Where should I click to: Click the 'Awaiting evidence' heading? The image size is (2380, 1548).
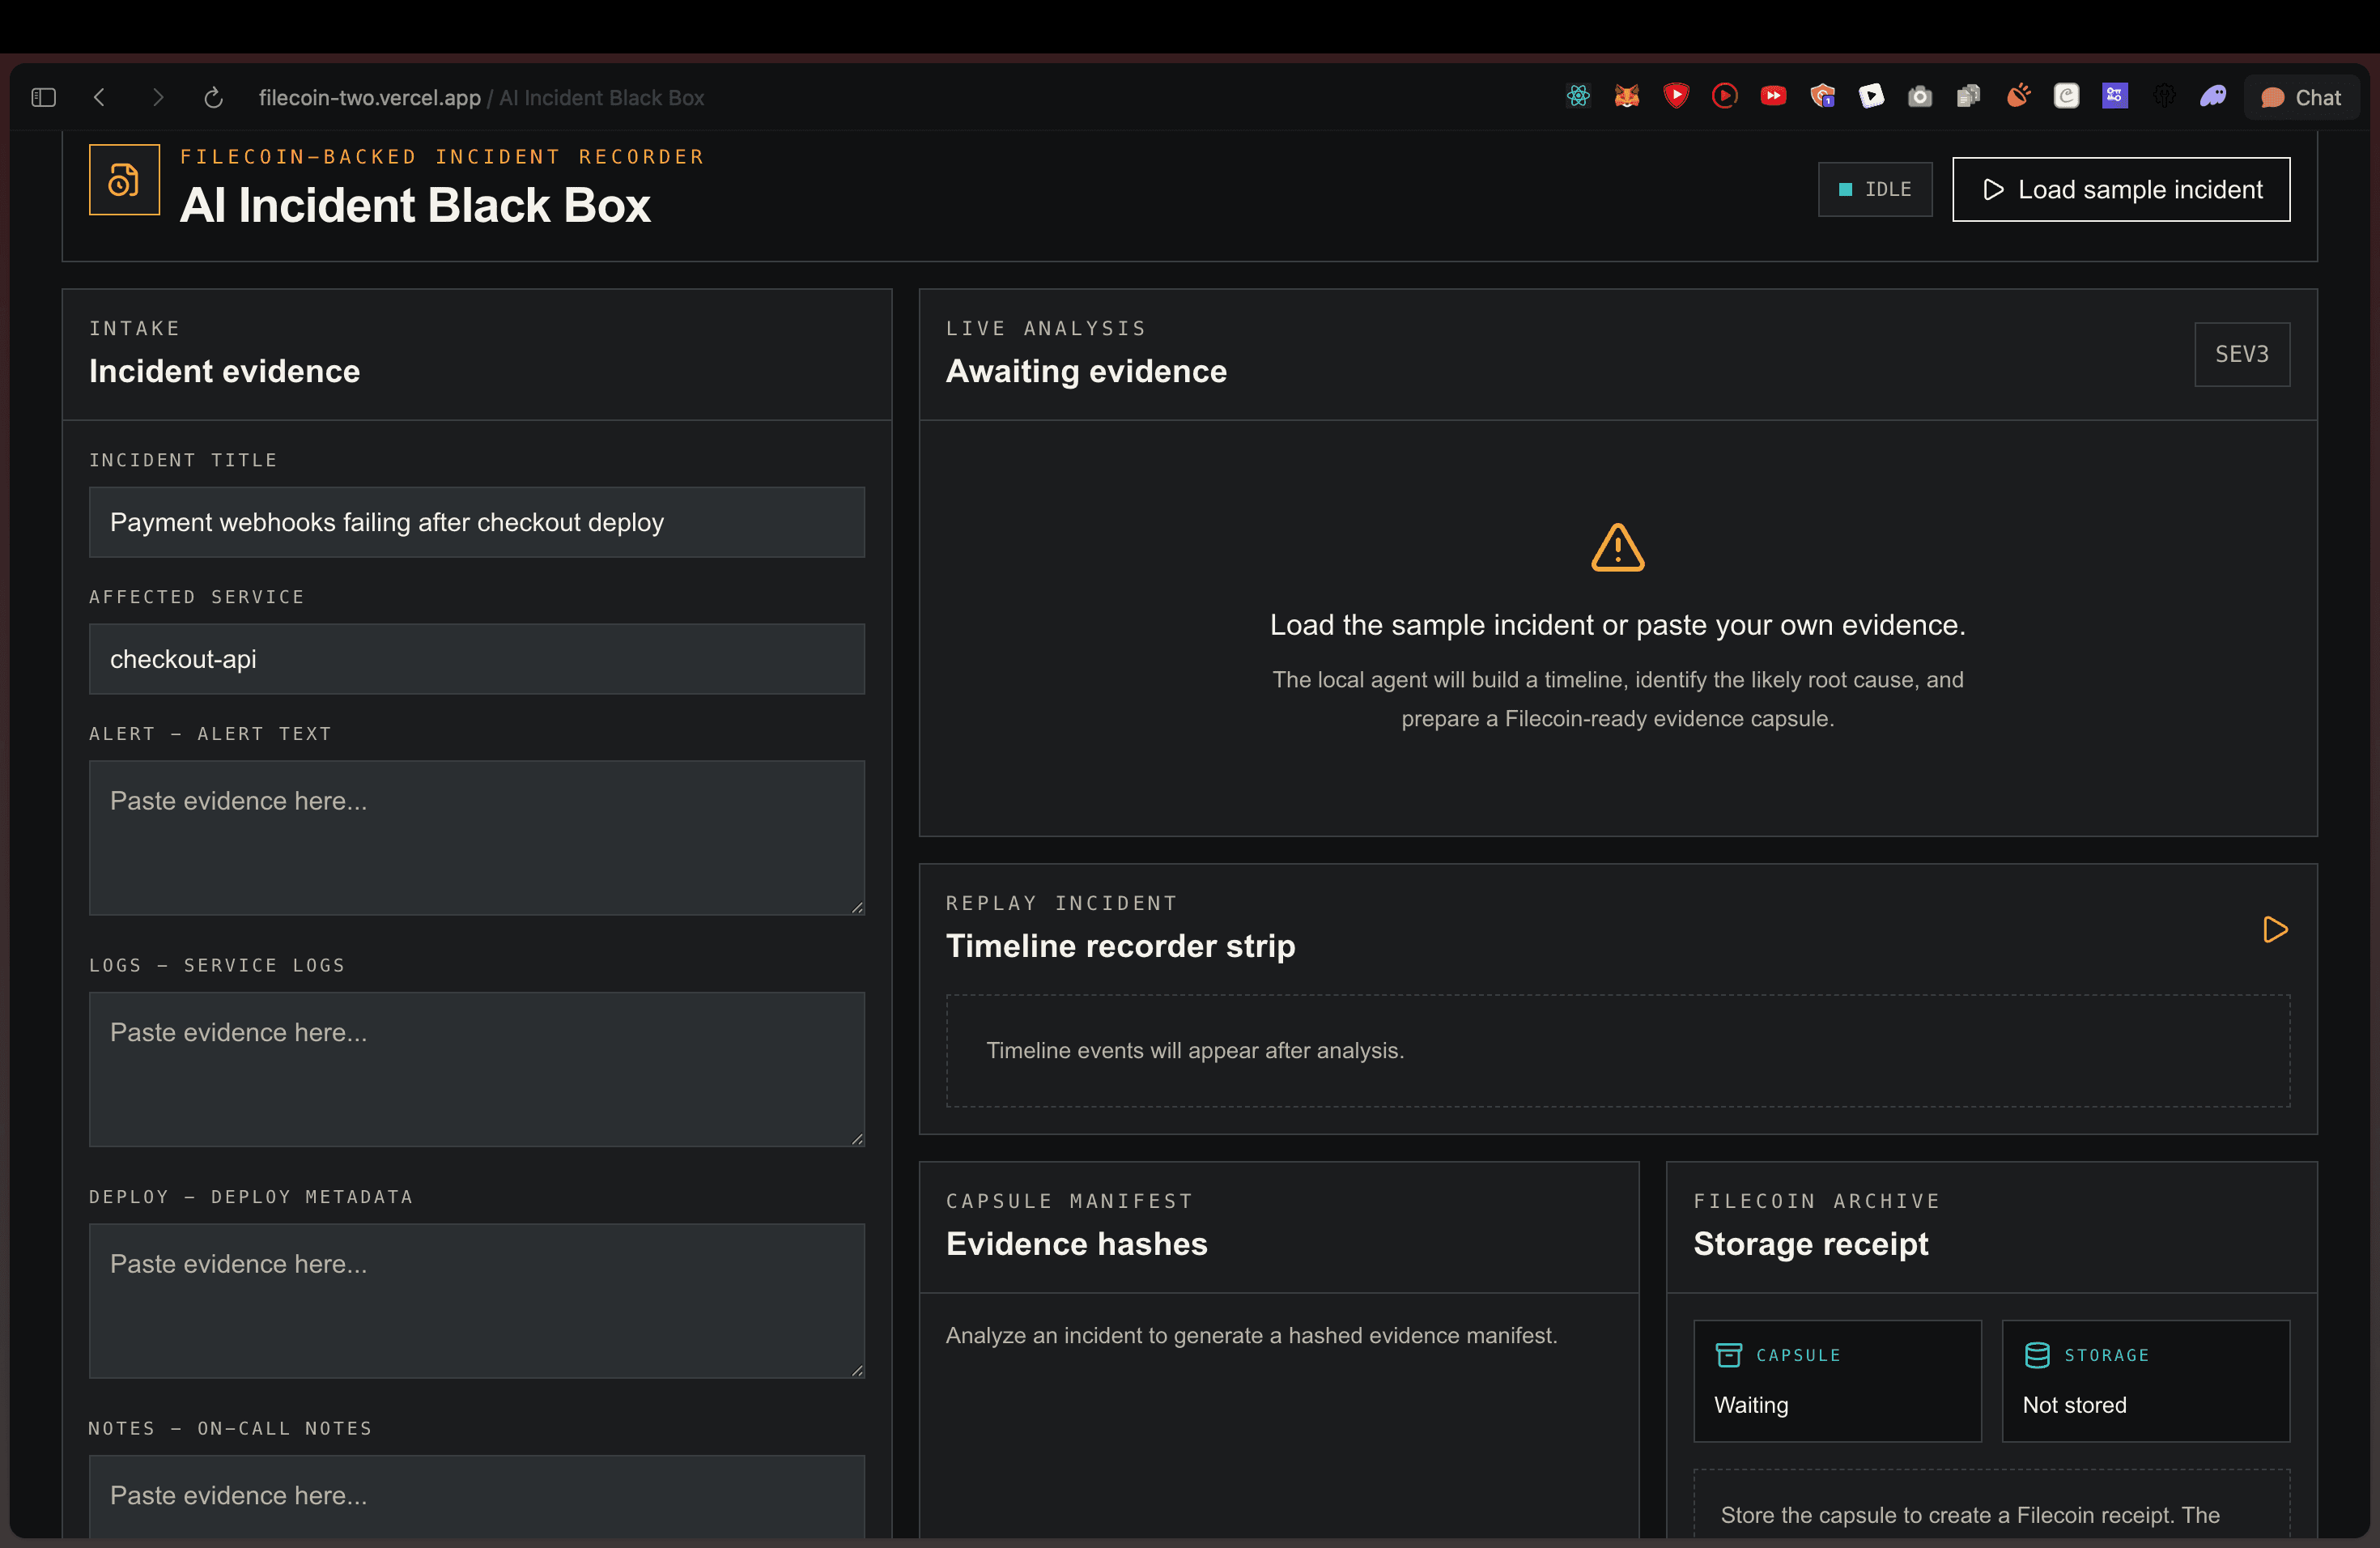[x=1086, y=372]
